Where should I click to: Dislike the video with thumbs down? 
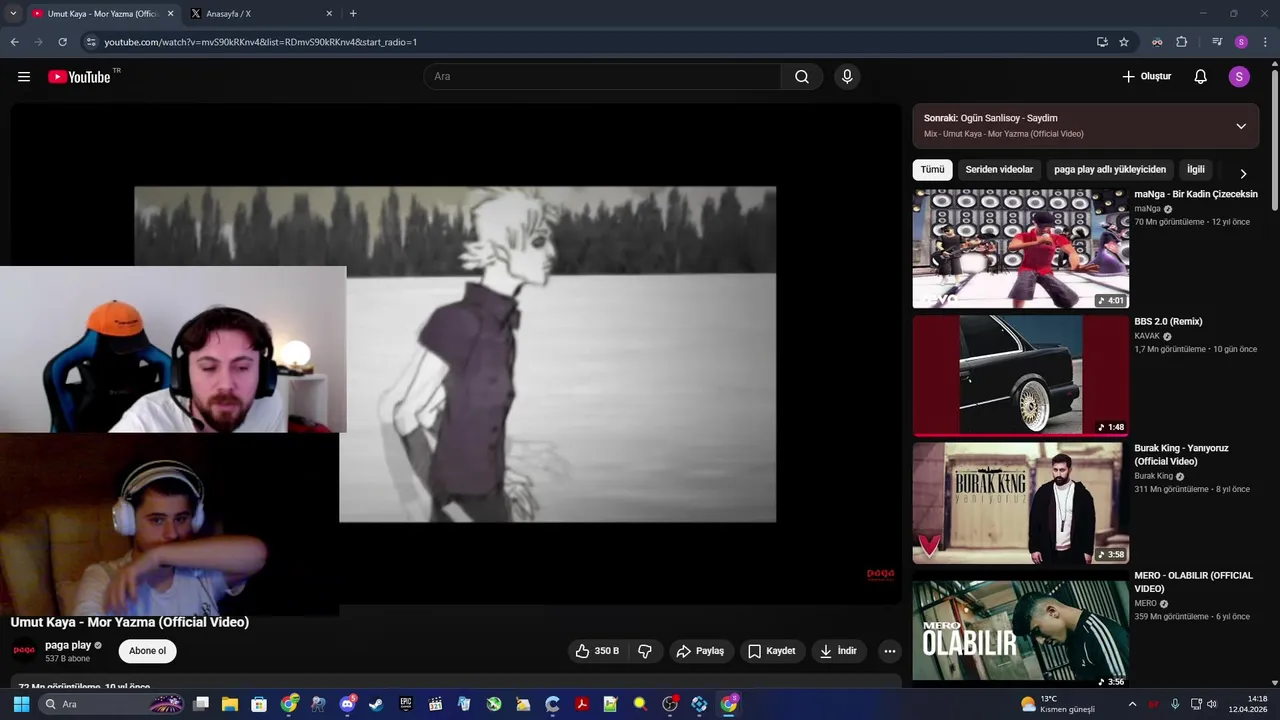(x=645, y=651)
